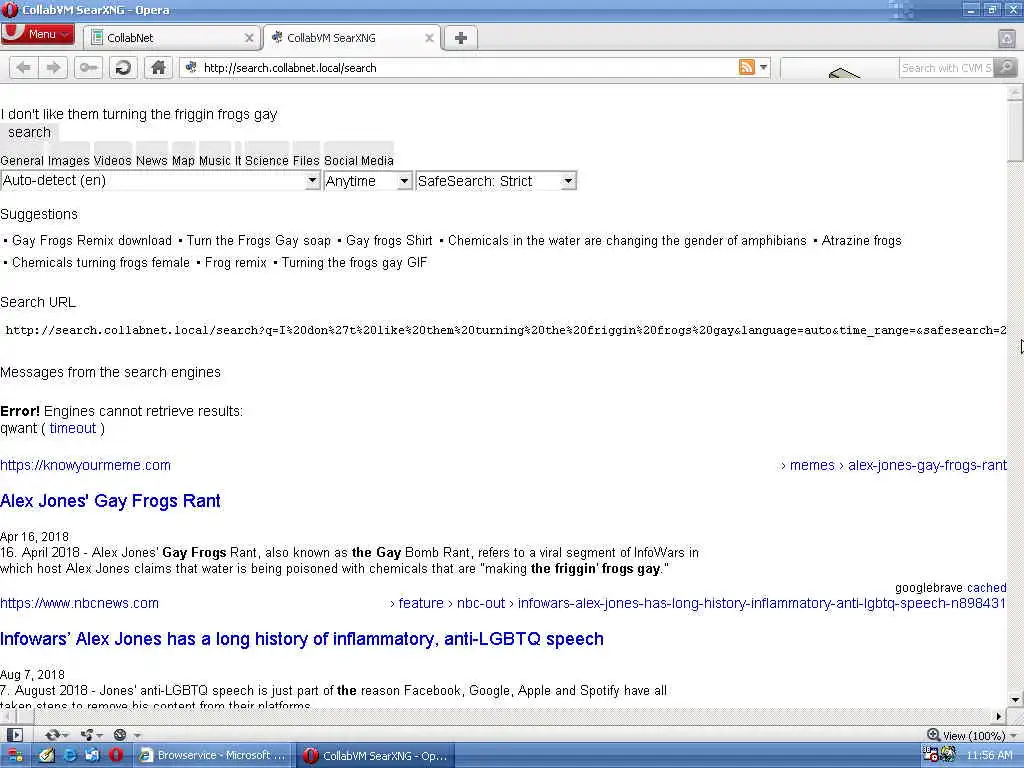
Task: Click the Opera Link sync icon
Action: click(x=55, y=735)
